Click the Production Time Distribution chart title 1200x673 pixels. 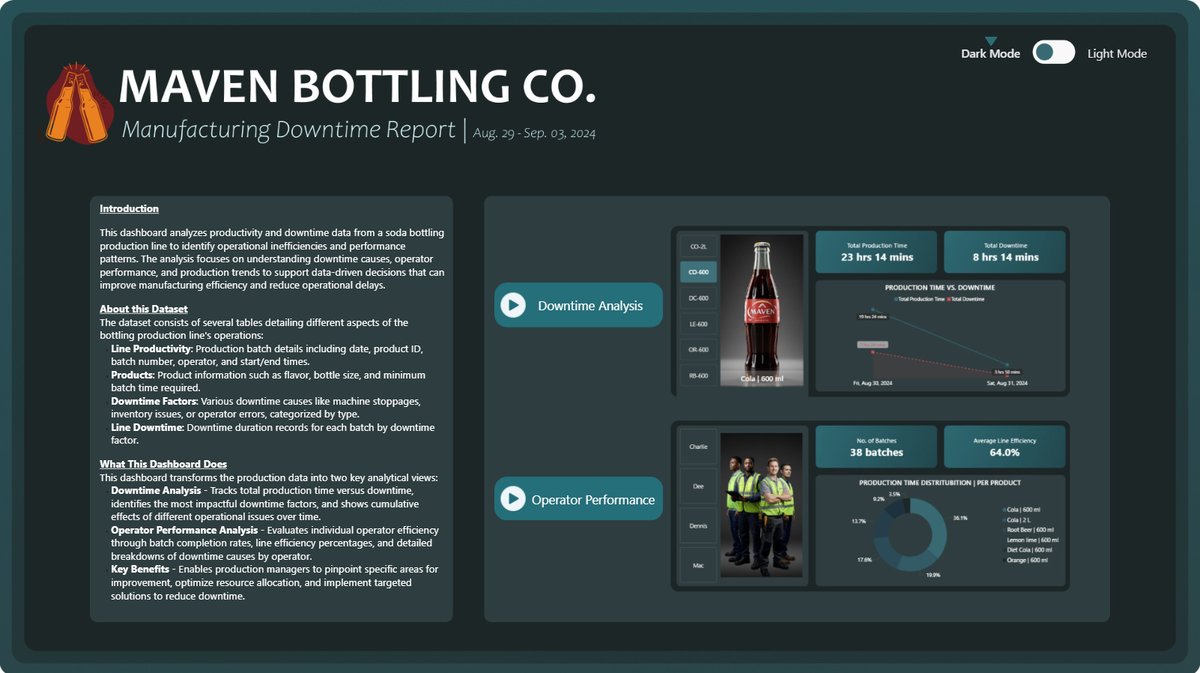pyautogui.click(x=940, y=483)
